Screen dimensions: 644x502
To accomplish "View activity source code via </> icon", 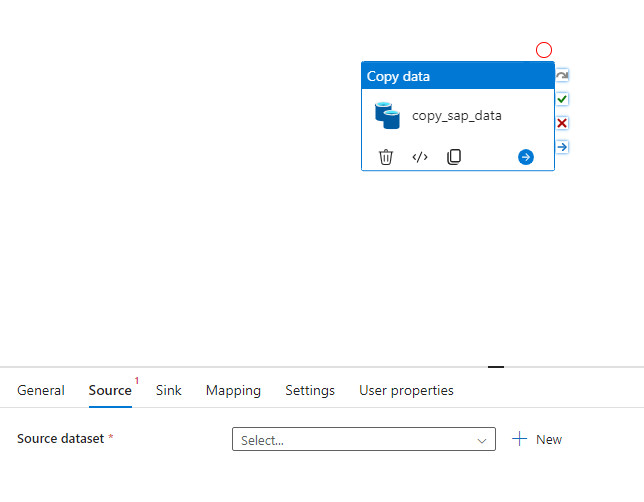I will [x=420, y=157].
